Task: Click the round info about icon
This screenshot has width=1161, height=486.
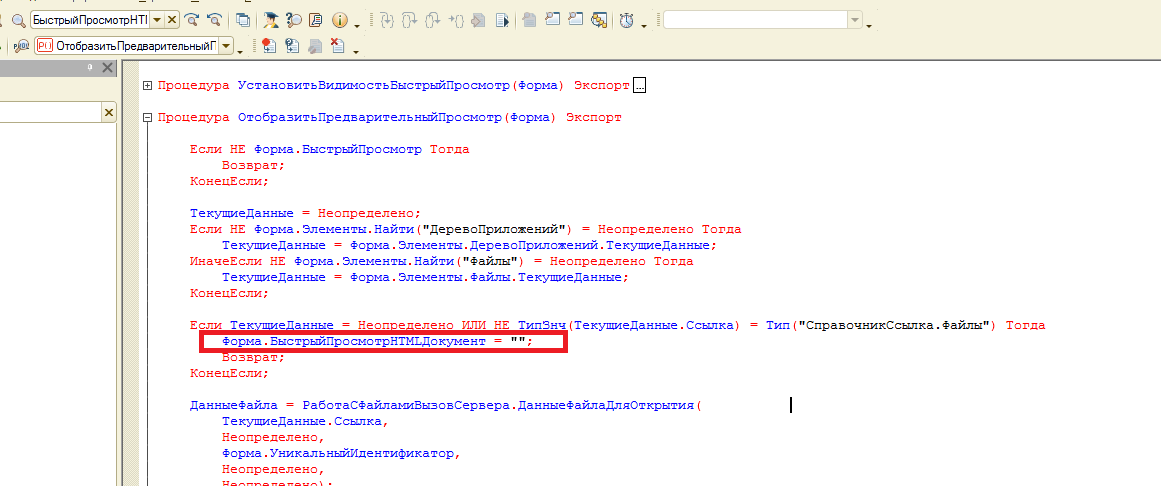Action: [340, 20]
